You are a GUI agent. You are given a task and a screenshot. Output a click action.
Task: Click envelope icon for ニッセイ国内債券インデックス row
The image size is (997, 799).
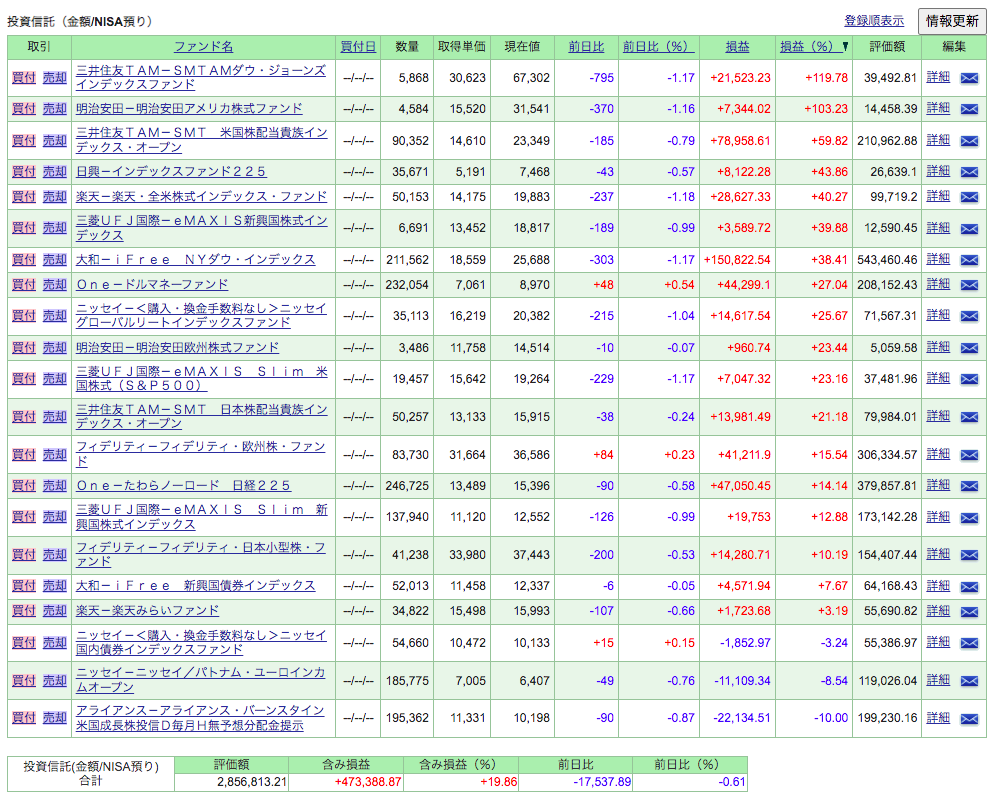pos(968,643)
